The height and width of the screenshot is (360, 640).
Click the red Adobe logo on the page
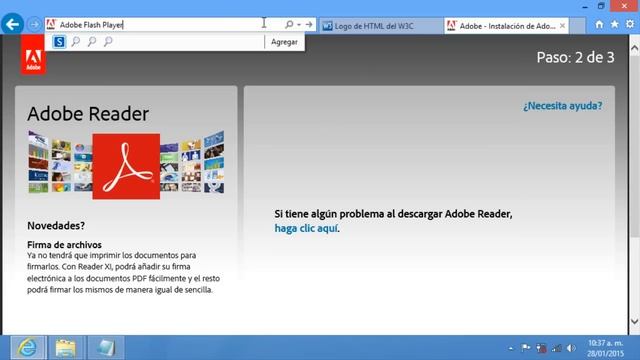[x=33, y=54]
